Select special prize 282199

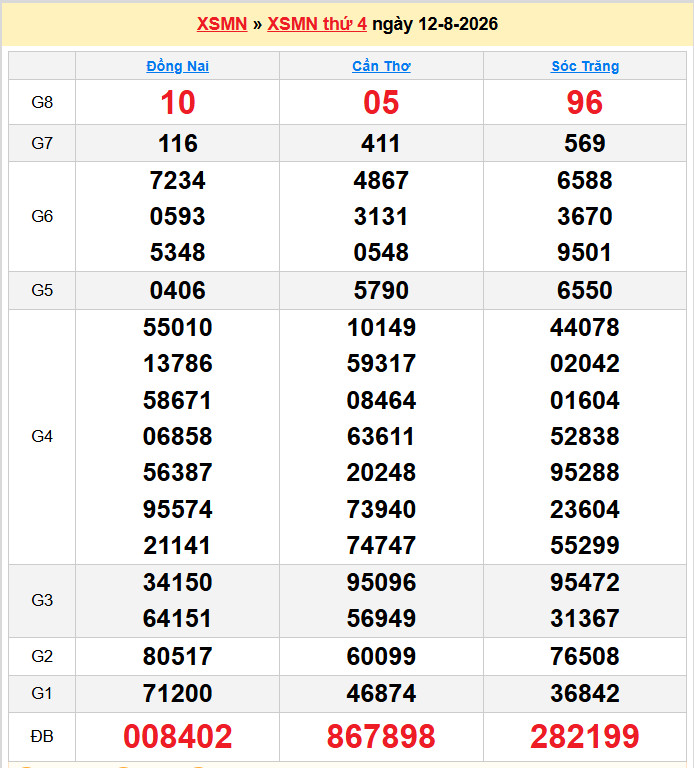[x=585, y=736]
